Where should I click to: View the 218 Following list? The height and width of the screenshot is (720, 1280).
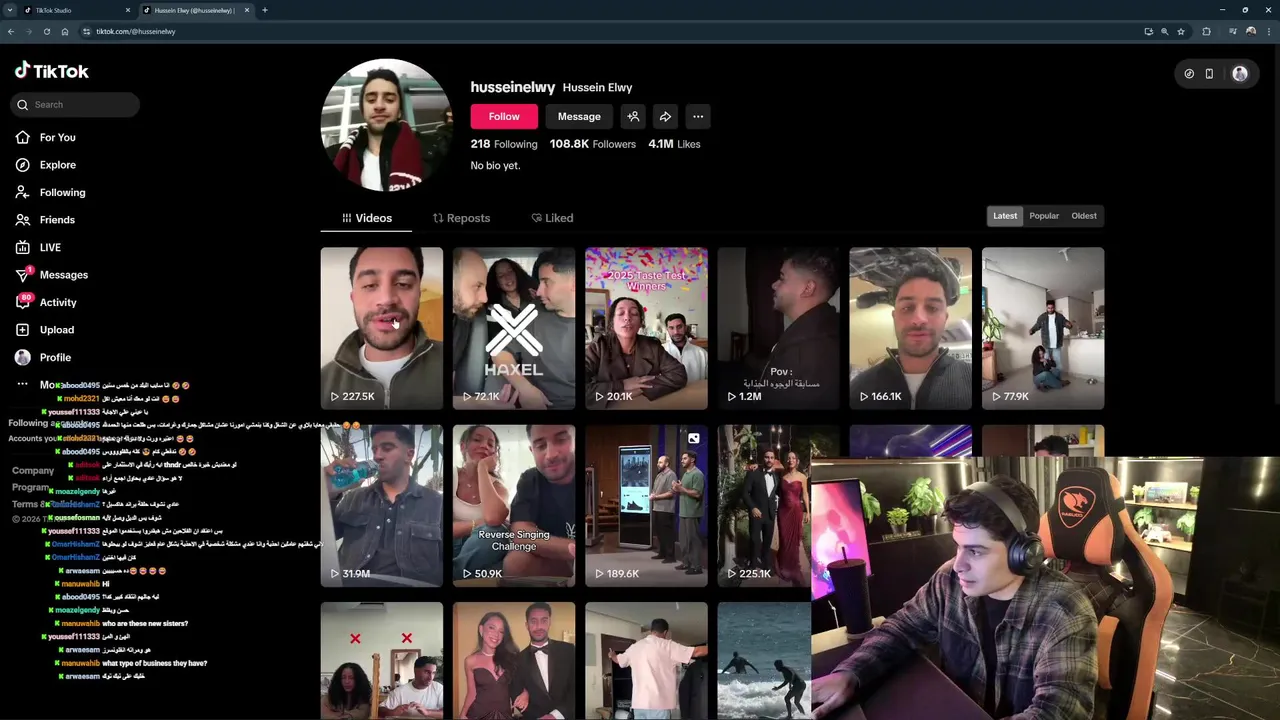coord(504,144)
